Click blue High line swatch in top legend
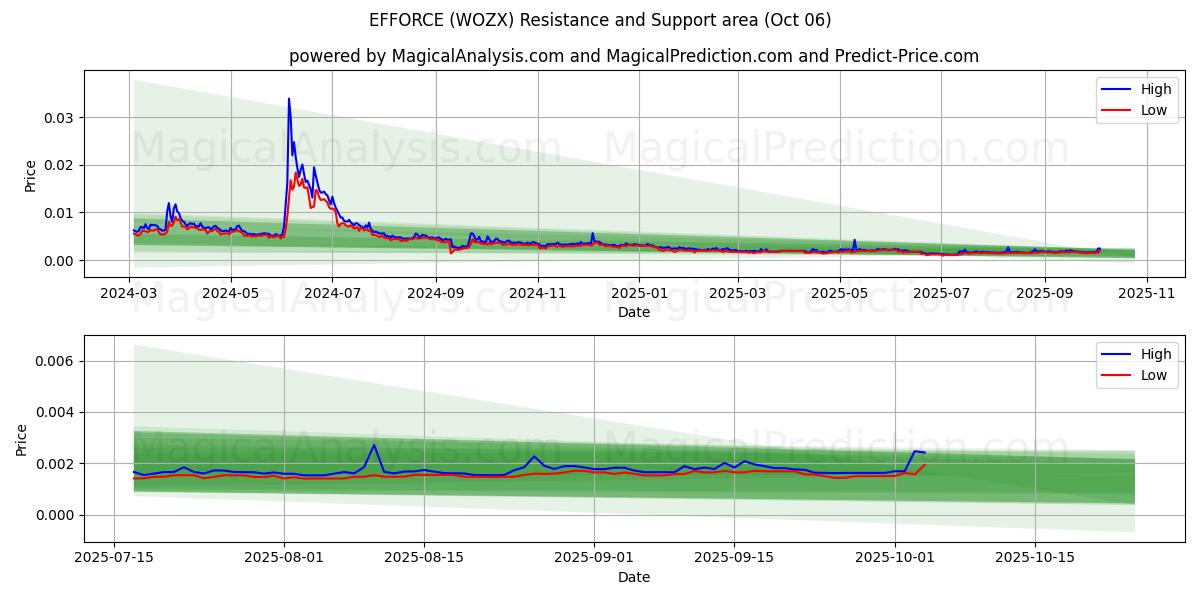The height and width of the screenshot is (600, 1200). click(1116, 90)
